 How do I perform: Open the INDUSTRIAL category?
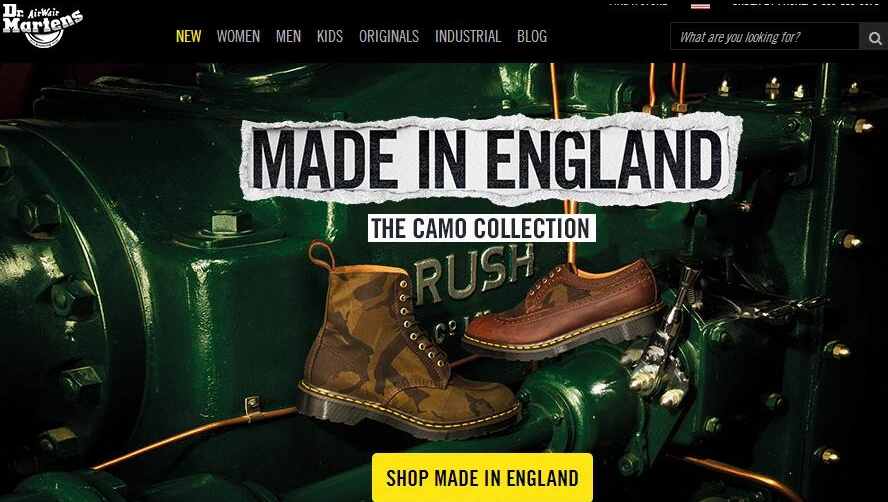coord(468,36)
